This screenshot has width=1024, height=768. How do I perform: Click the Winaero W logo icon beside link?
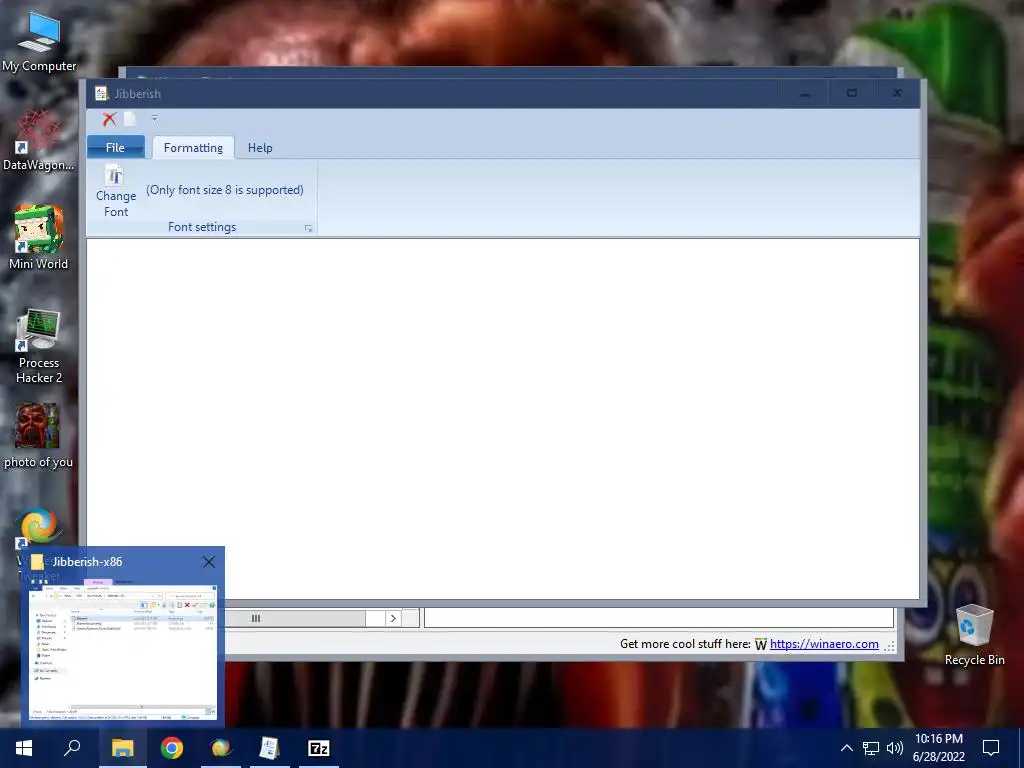point(761,645)
